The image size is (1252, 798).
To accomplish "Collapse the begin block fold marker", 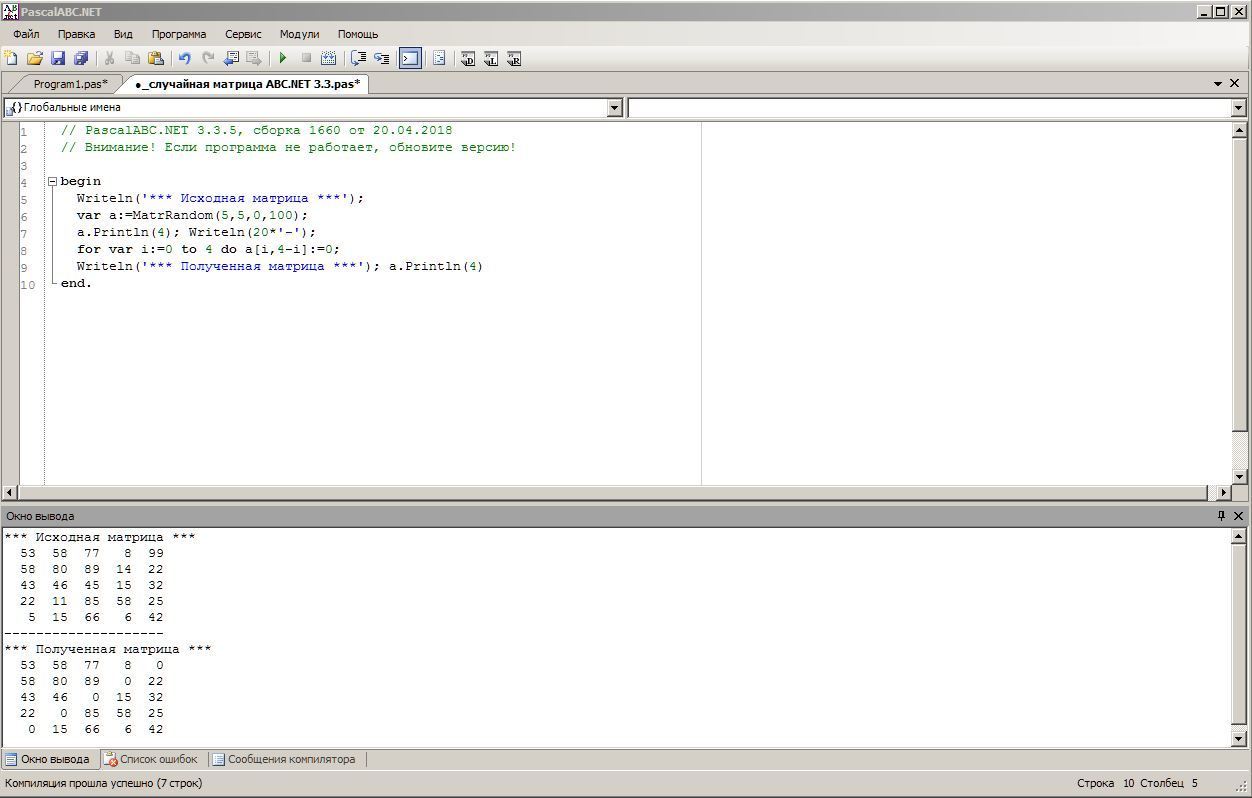I will point(52,182).
